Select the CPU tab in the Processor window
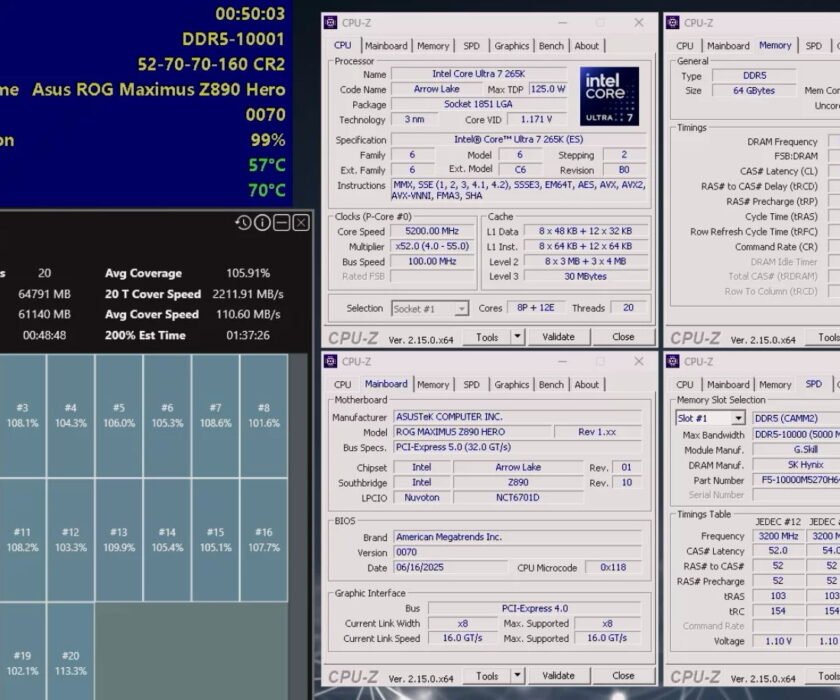Image resolution: width=840 pixels, height=700 pixels. [x=343, y=46]
